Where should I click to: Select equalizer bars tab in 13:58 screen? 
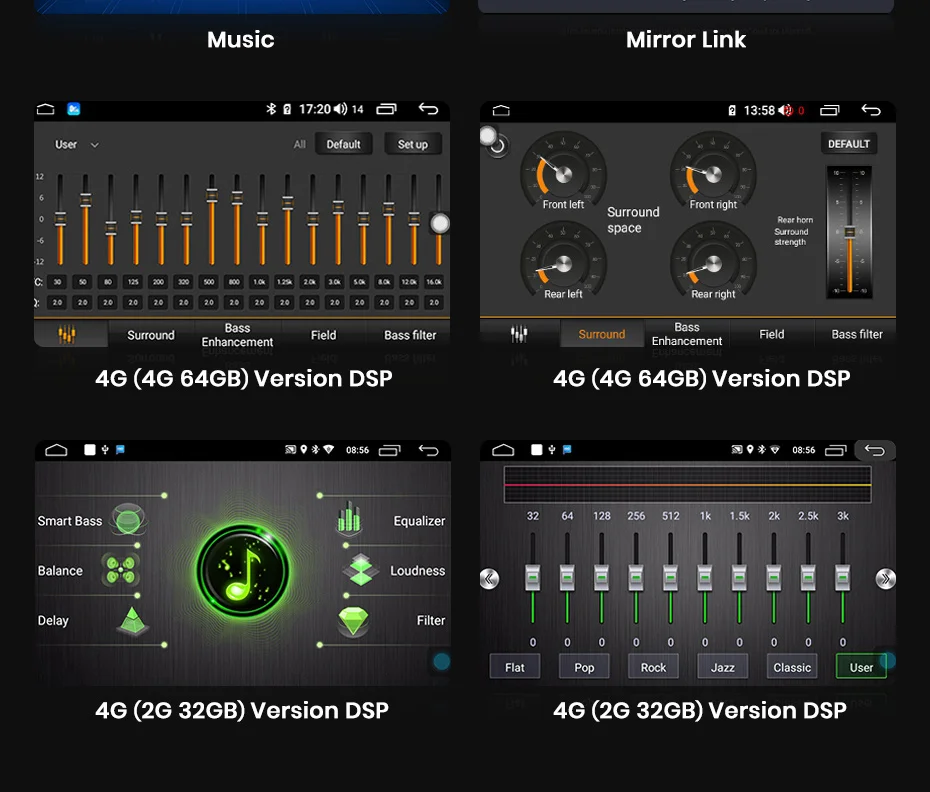519,335
